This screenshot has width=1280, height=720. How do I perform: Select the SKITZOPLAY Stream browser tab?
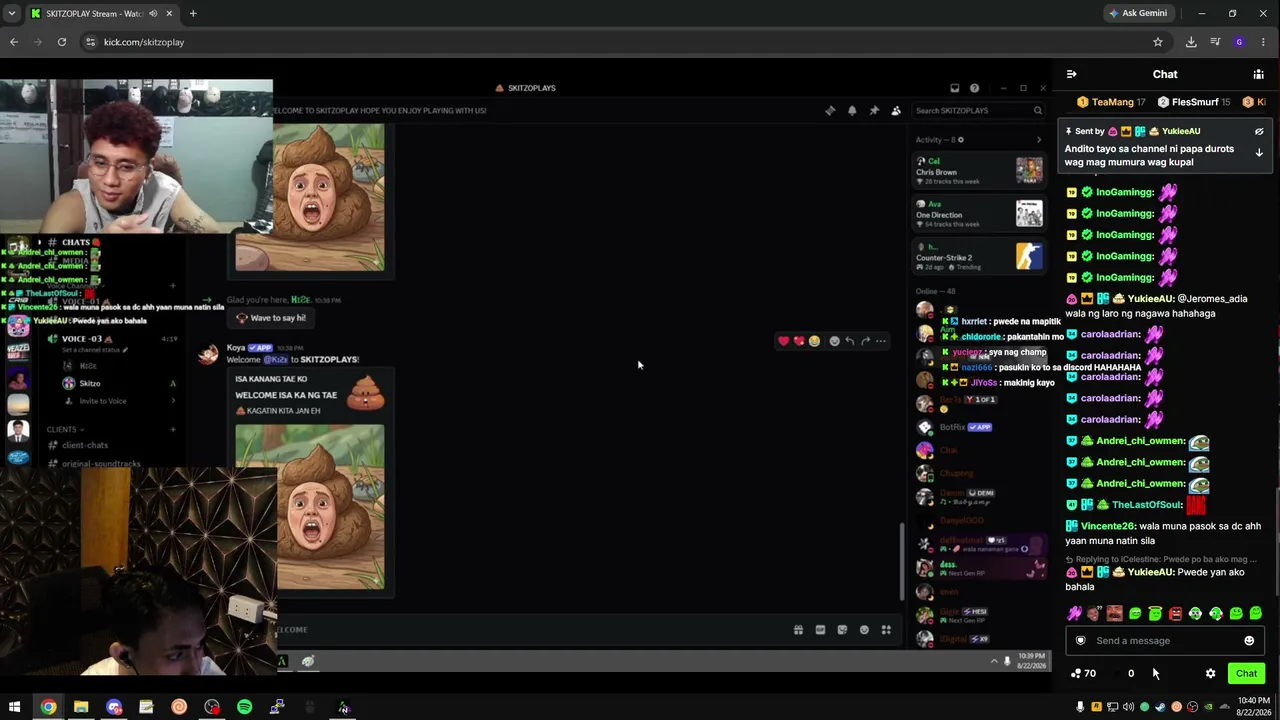100,14
